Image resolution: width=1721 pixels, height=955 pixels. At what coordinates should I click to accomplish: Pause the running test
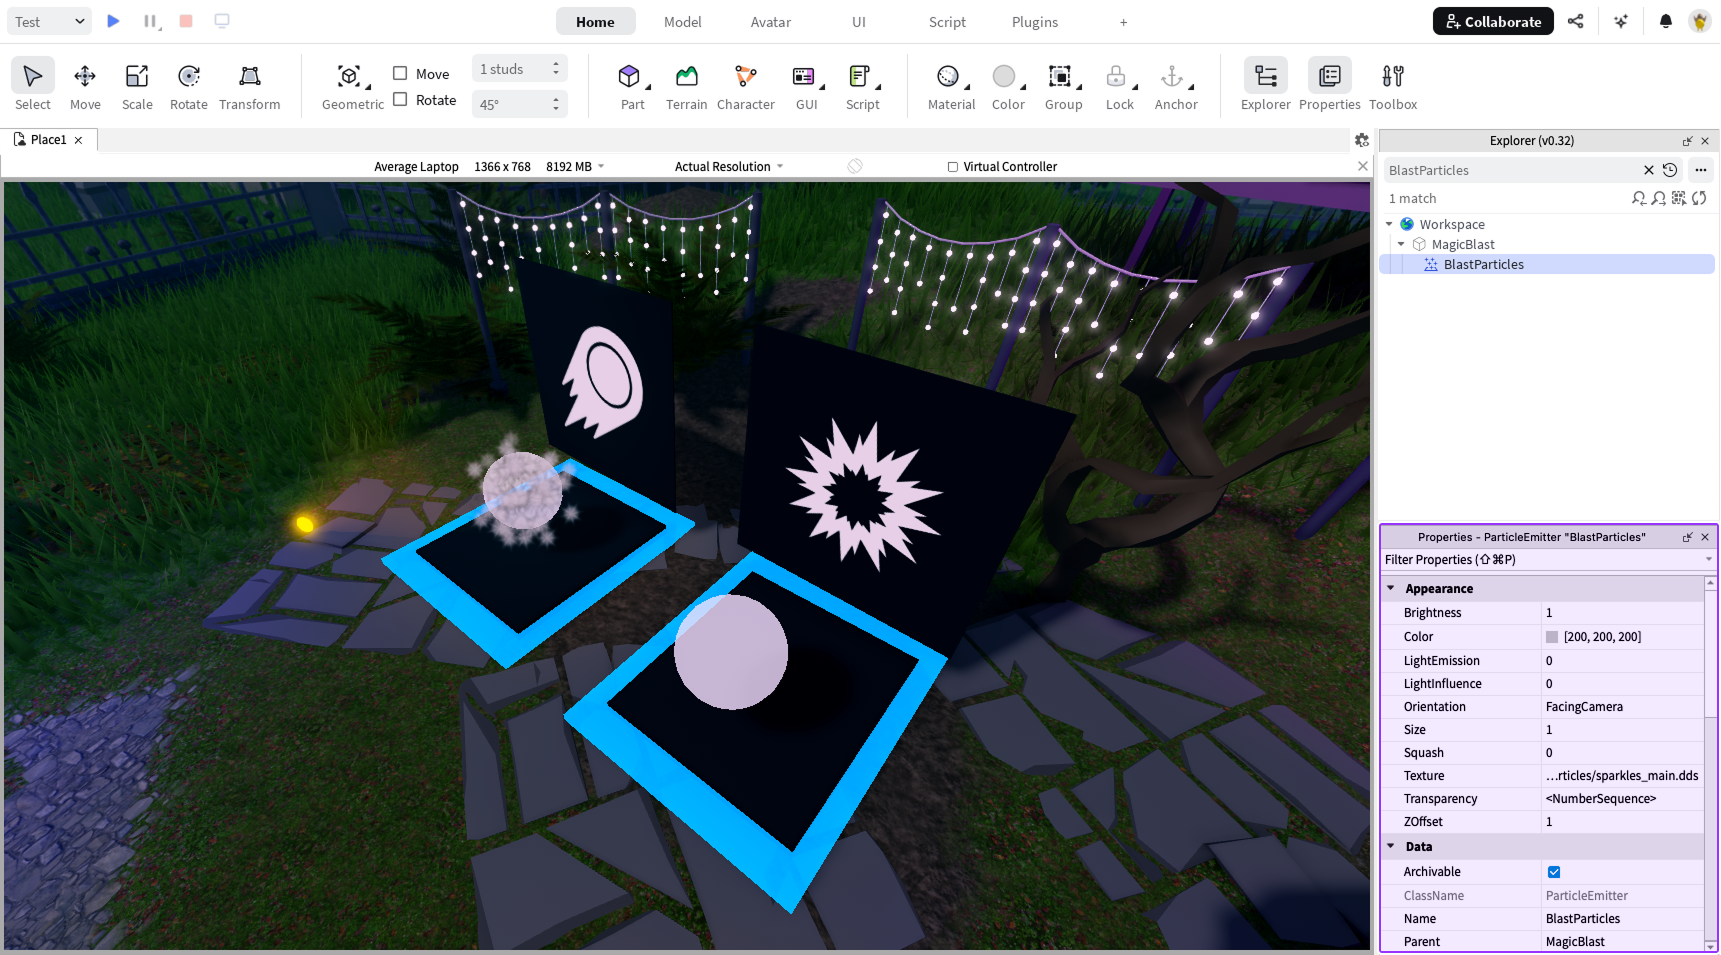click(x=150, y=21)
